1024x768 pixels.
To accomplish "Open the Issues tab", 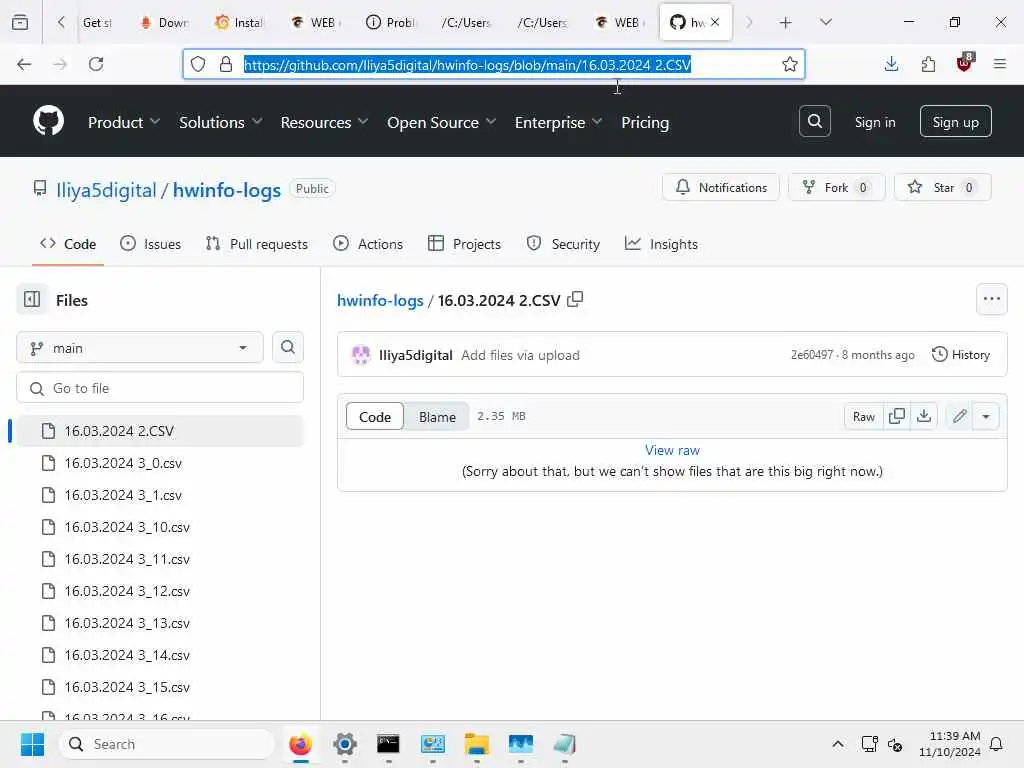I will point(151,244).
